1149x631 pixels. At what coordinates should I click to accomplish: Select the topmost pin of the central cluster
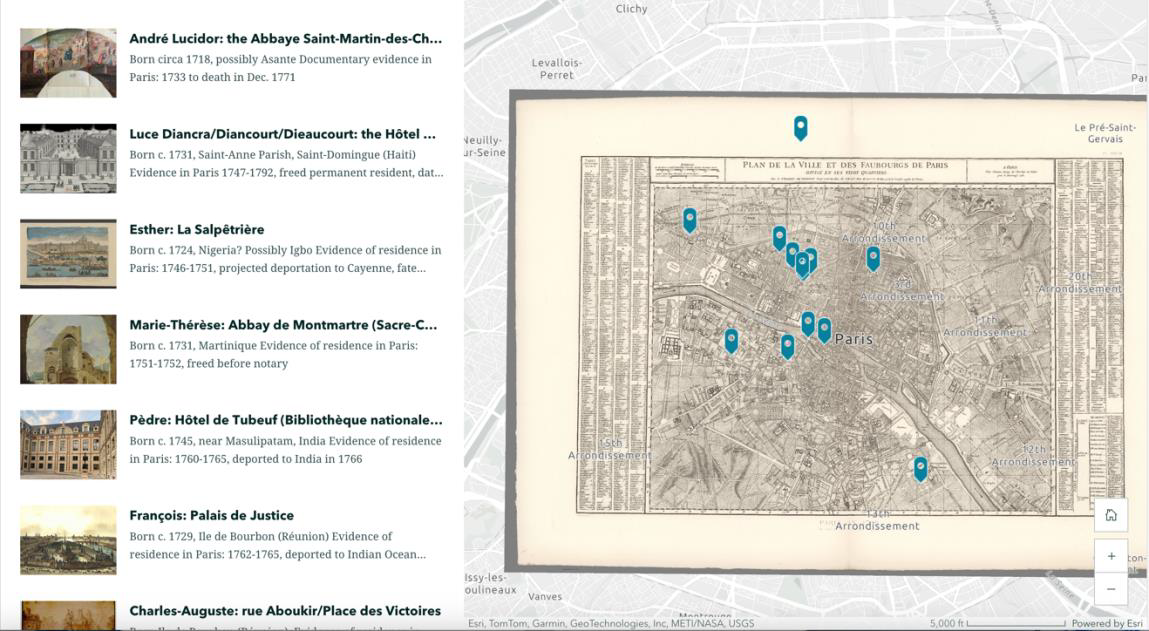pos(780,238)
